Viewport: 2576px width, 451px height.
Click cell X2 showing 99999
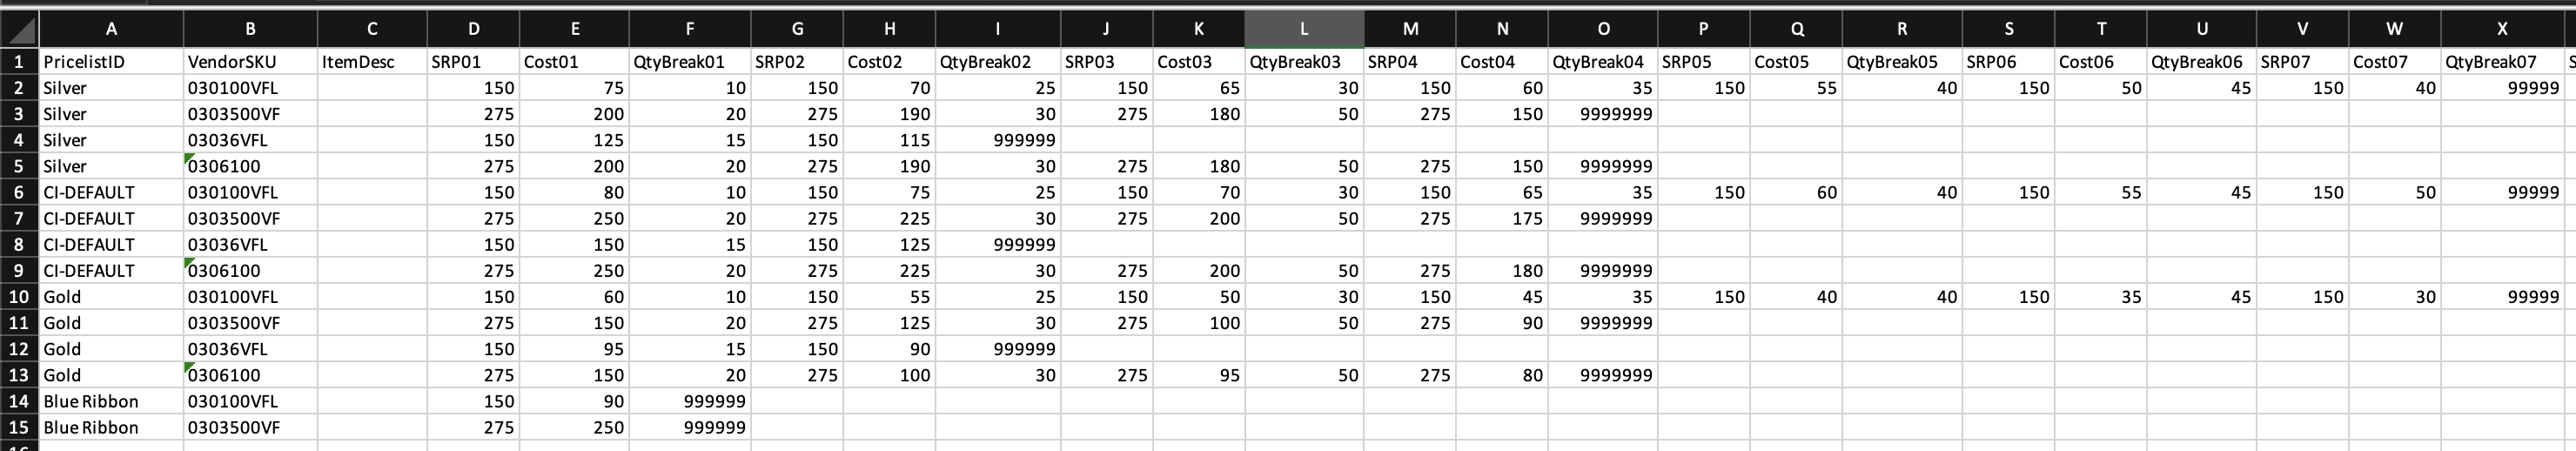point(2502,88)
